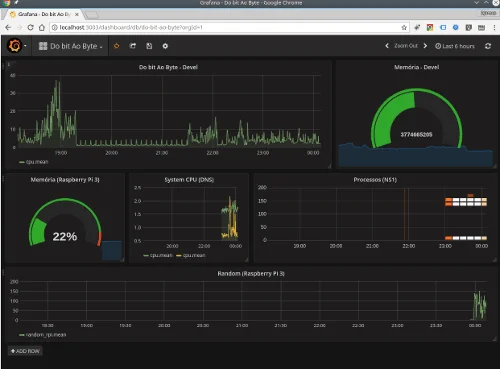Open the 'Memória (Raspberry Pi 3)' panel title menu
This screenshot has height=369, width=500.
click(x=65, y=180)
